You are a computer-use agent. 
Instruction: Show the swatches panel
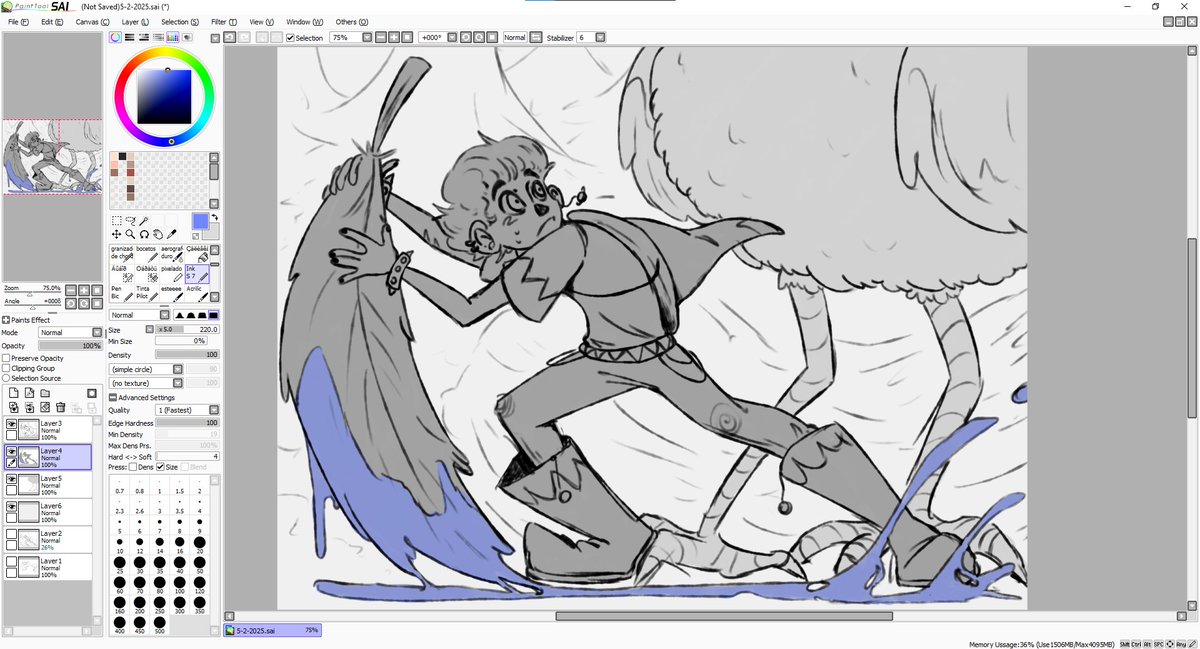coord(172,37)
